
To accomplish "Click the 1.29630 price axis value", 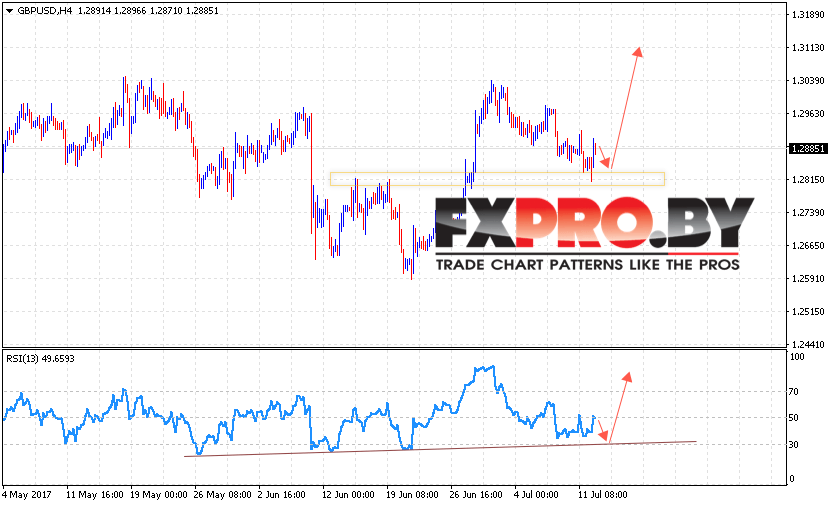I will 808,114.
